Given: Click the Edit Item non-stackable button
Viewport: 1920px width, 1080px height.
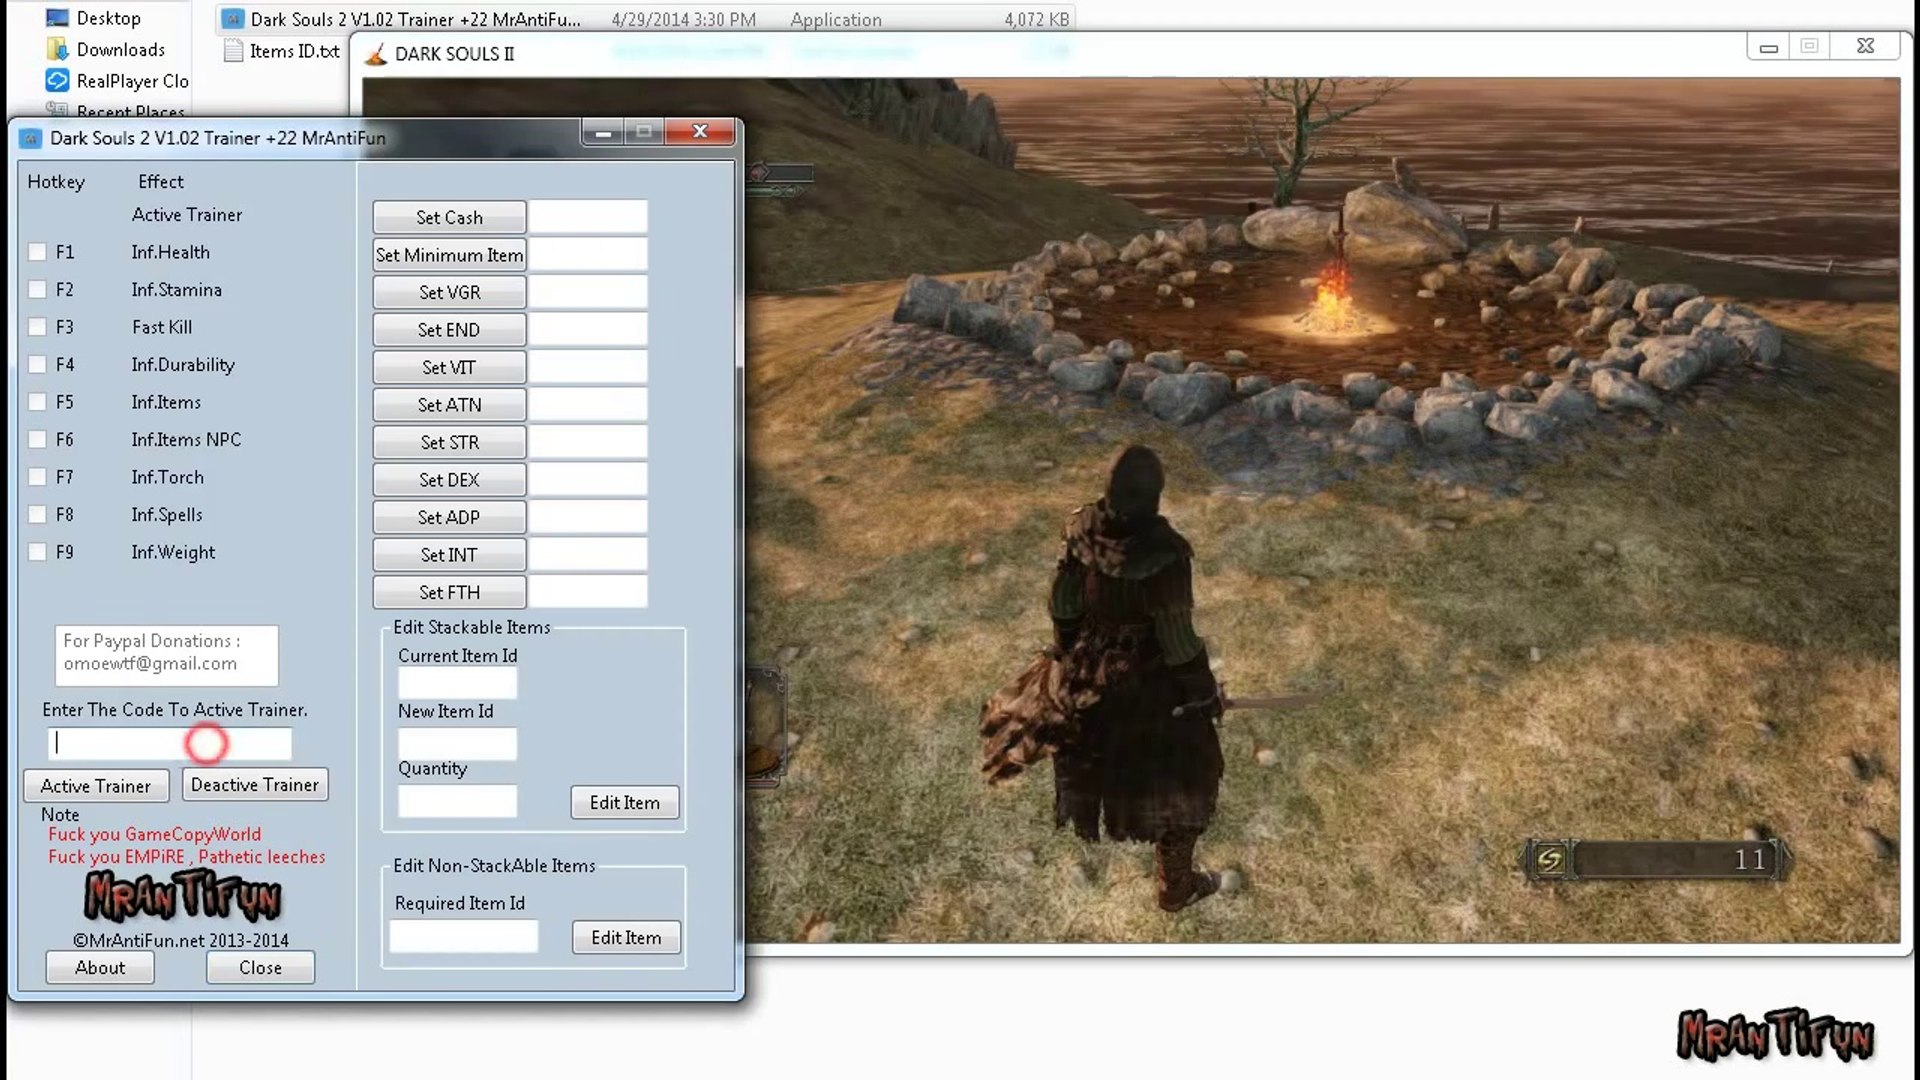Looking at the screenshot, I should 626,936.
